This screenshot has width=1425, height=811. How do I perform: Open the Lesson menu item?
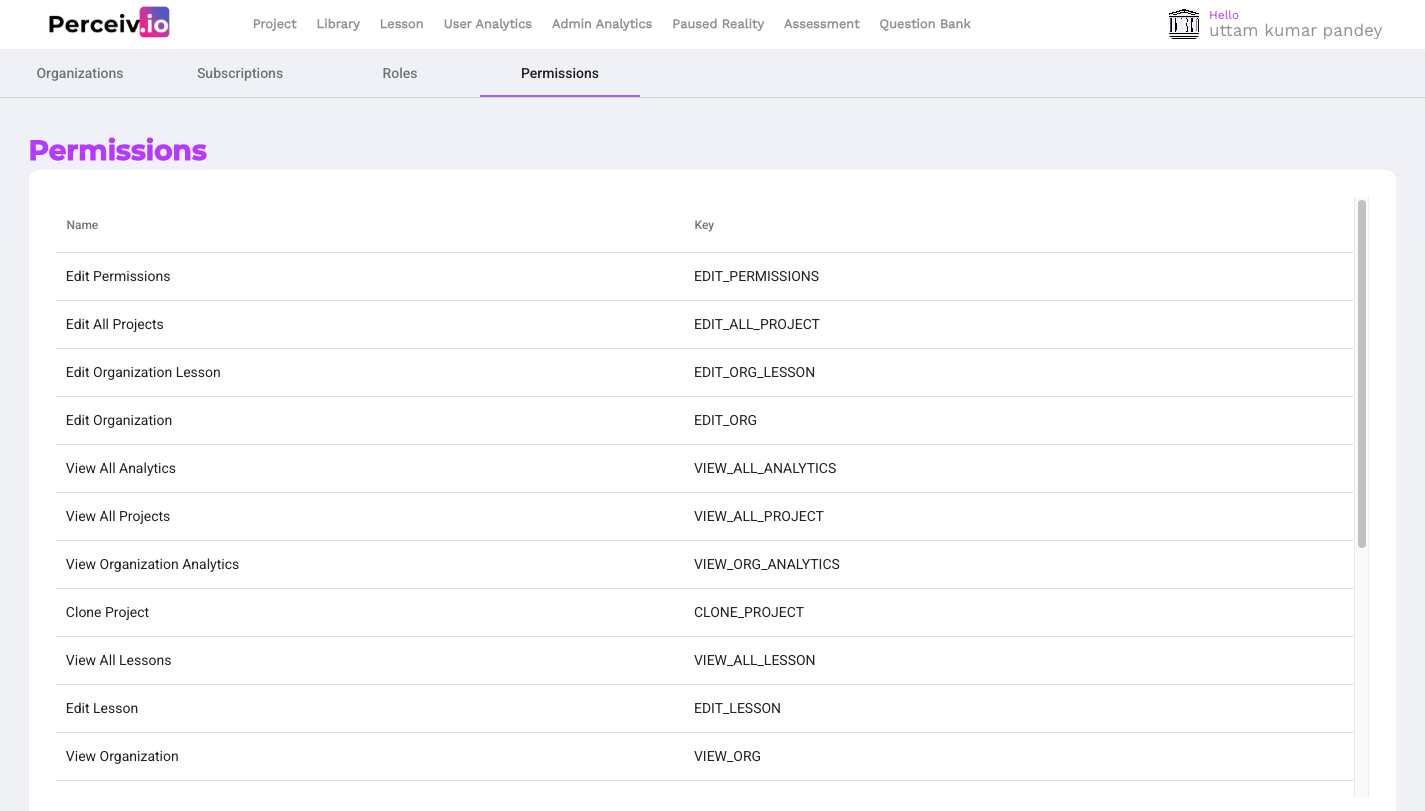[x=401, y=24]
